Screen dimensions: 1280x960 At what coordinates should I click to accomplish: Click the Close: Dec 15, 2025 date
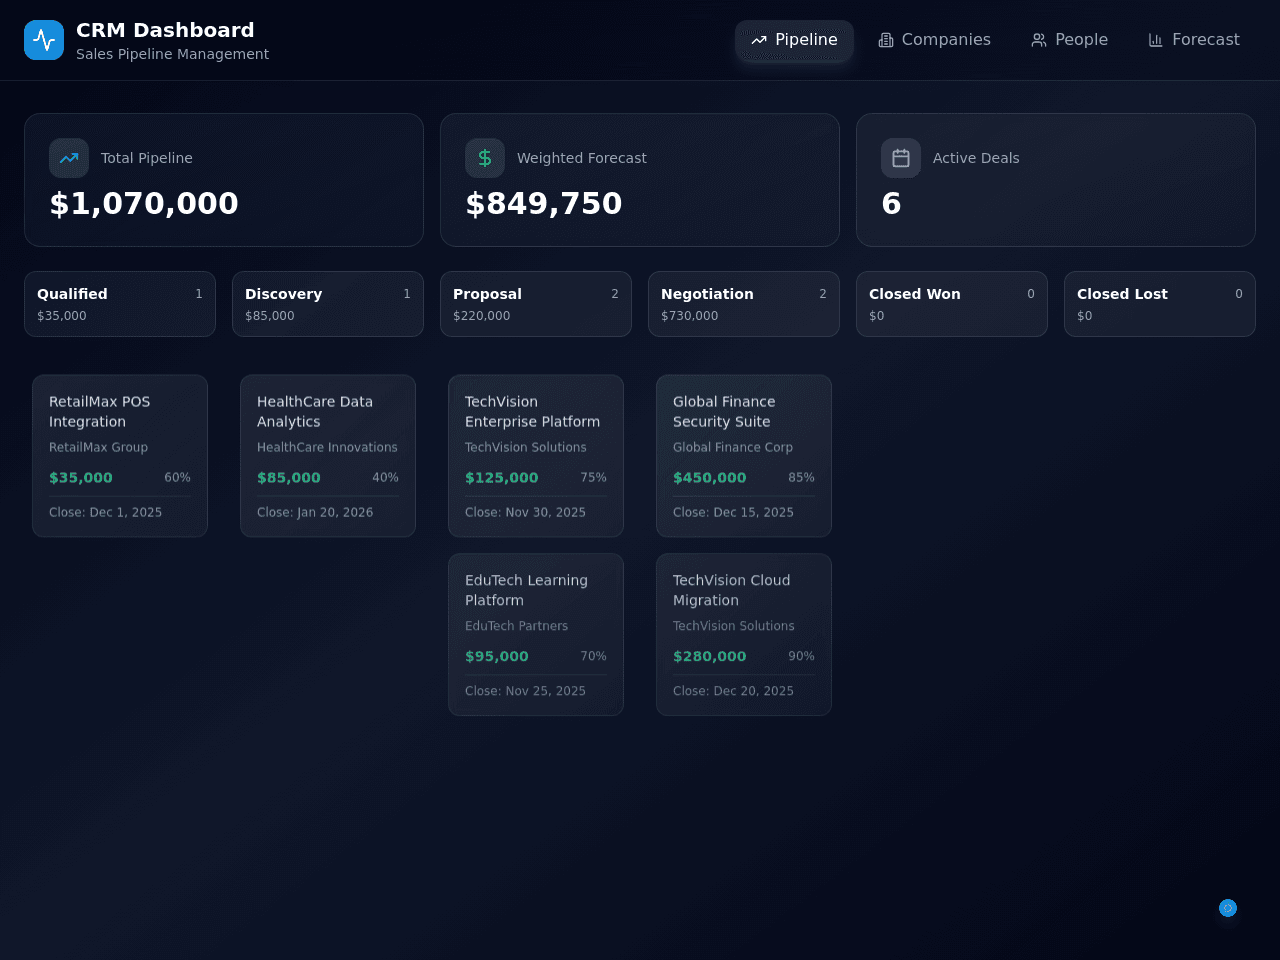[733, 512]
